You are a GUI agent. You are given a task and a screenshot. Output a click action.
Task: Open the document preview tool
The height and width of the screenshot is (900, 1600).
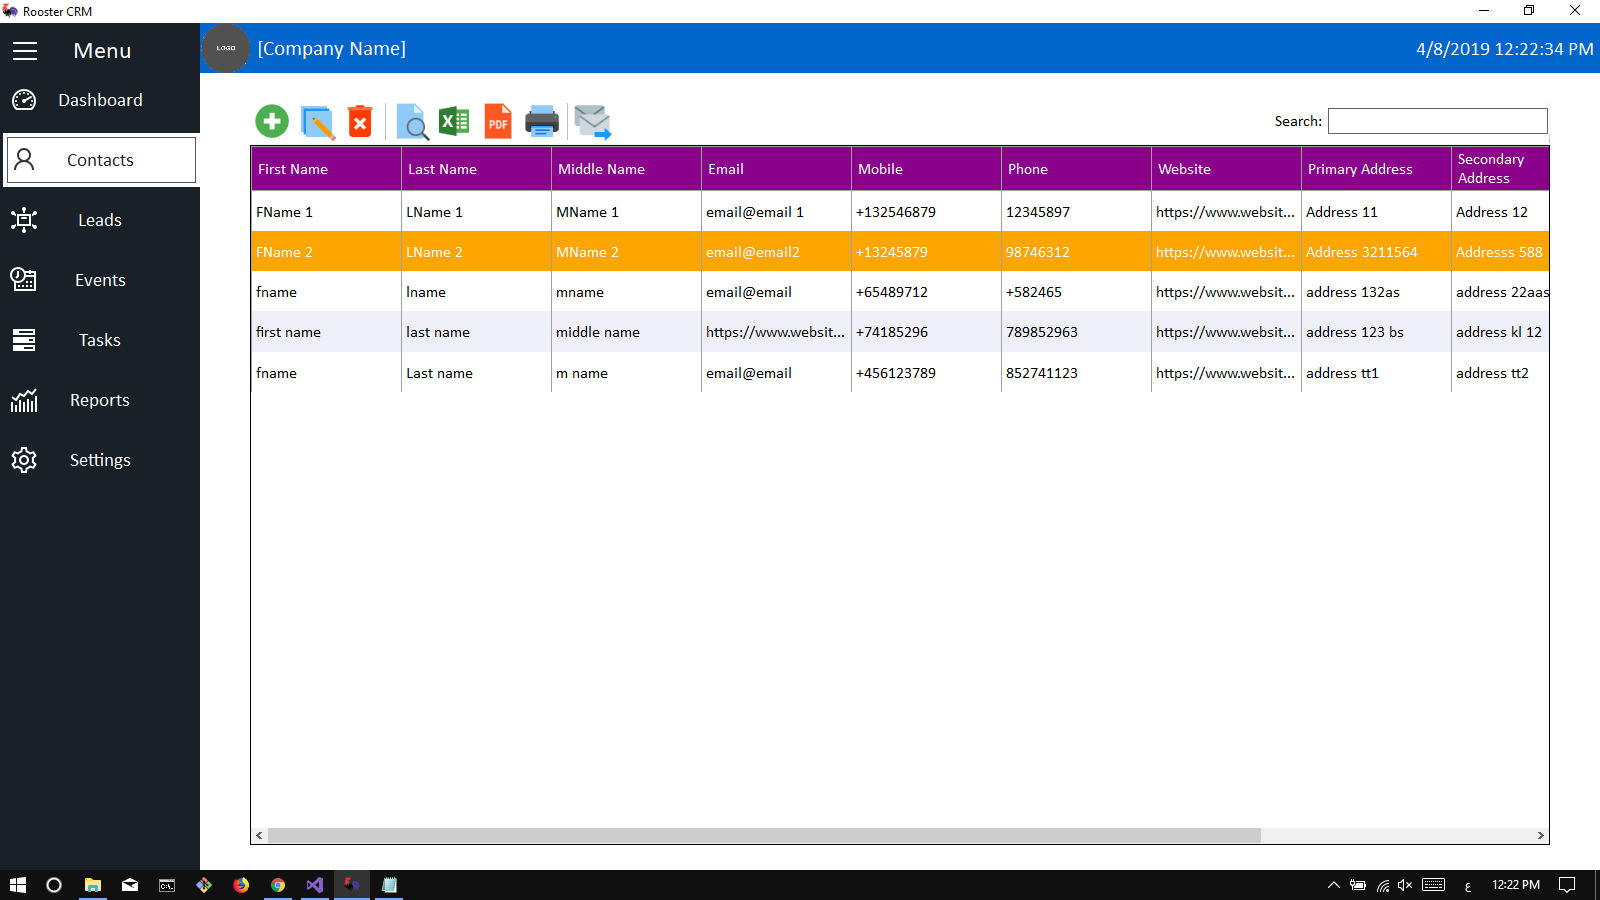pos(412,122)
